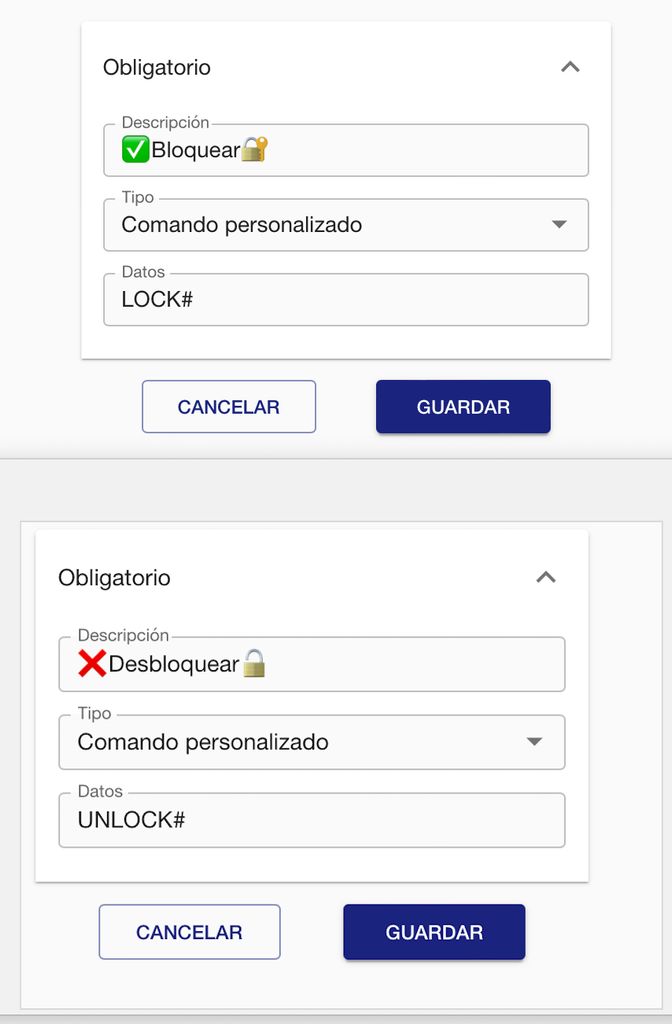The image size is (672, 1024).
Task: Select 'Comando personalizado' text in the Desbloquear form
Action: pyautogui.click(x=203, y=742)
